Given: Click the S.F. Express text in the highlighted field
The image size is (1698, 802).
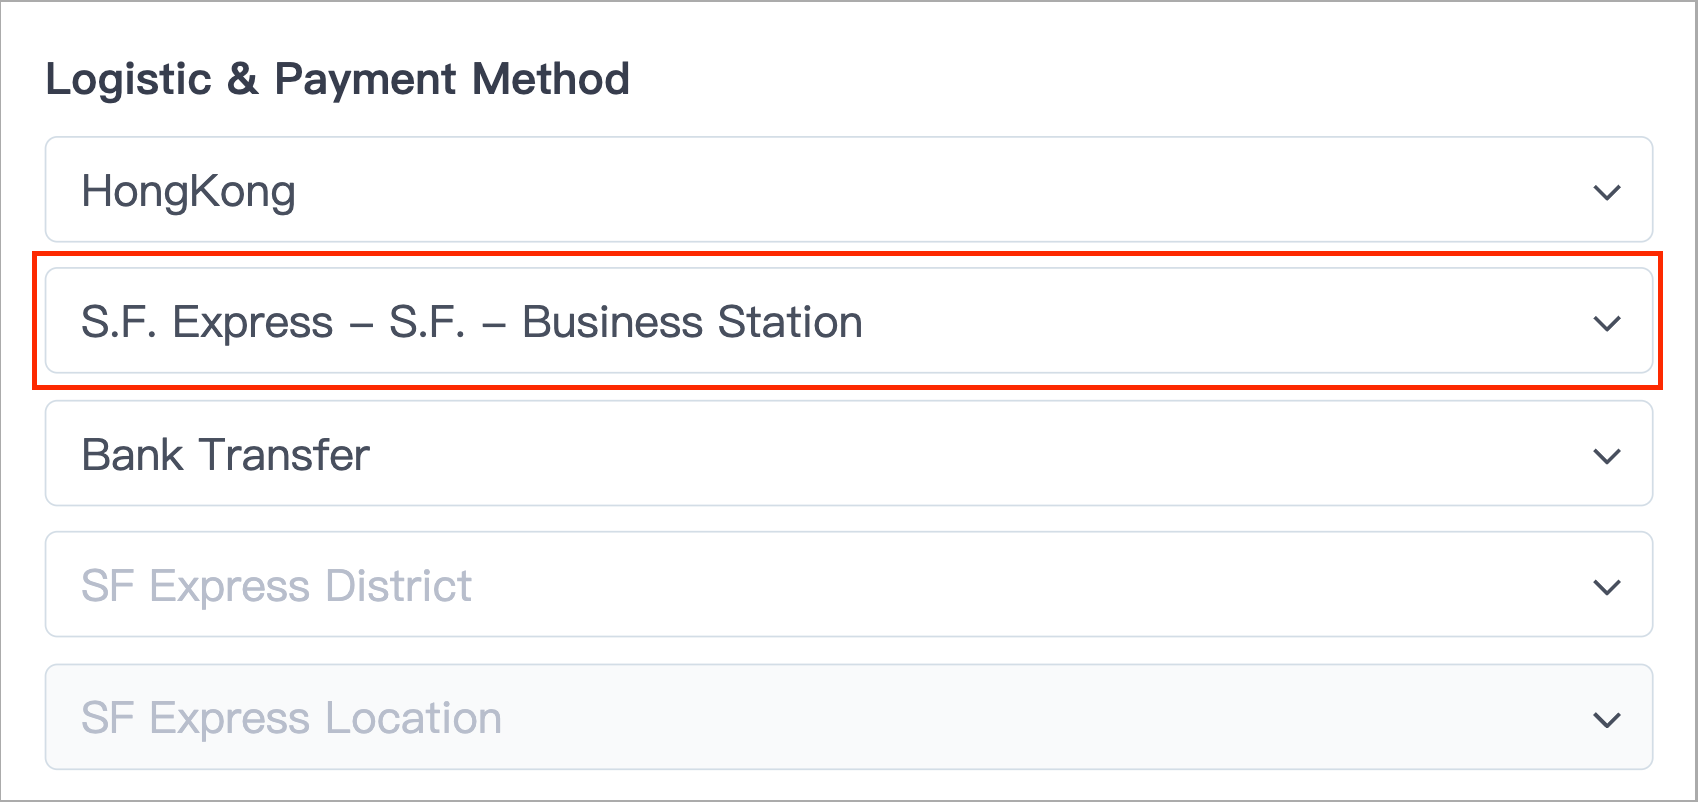Looking at the screenshot, I should pos(207,323).
